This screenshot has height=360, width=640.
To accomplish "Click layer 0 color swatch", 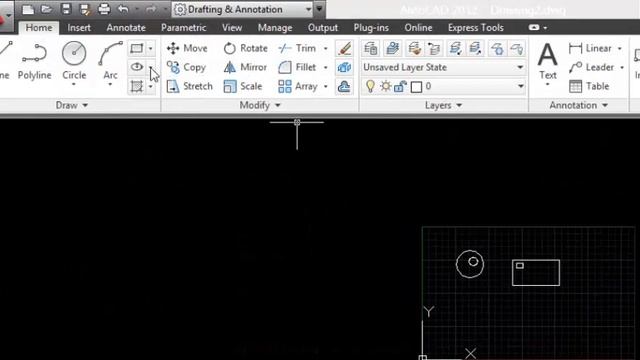I will click(x=416, y=87).
